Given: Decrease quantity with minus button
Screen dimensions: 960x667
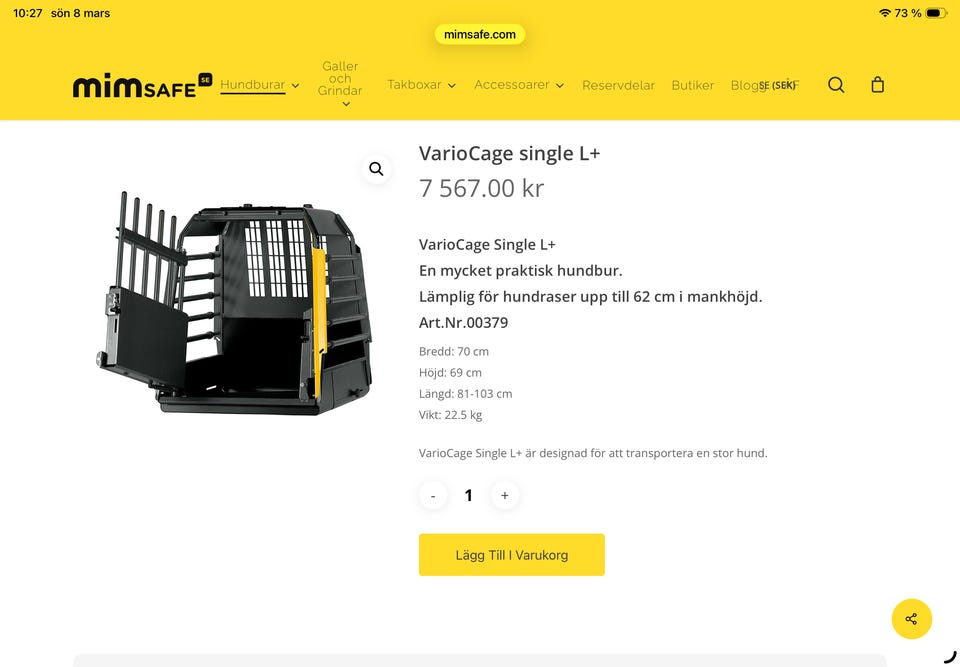Looking at the screenshot, I should pos(433,495).
